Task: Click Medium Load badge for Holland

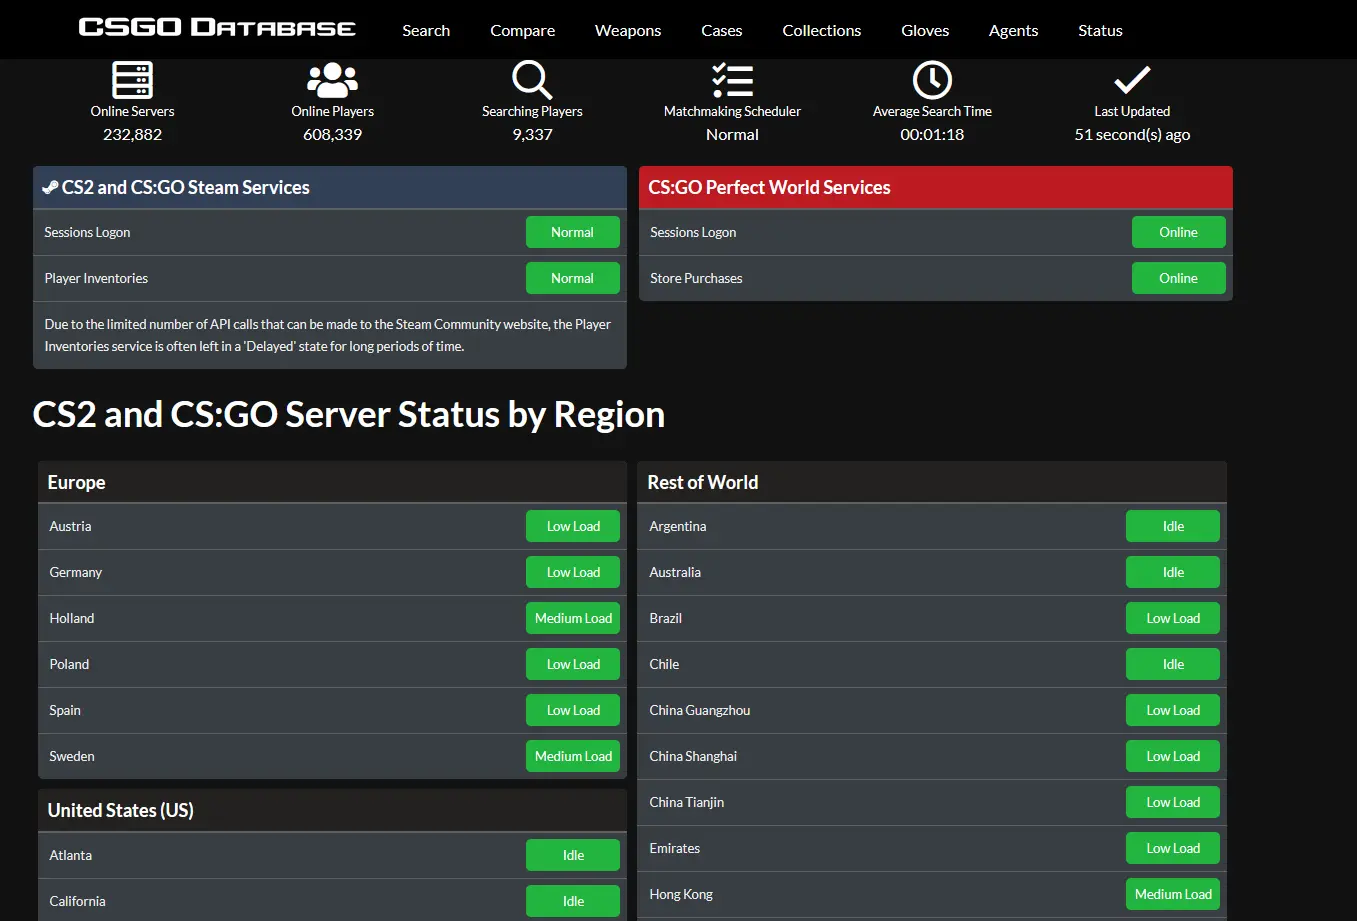Action: pyautogui.click(x=573, y=618)
